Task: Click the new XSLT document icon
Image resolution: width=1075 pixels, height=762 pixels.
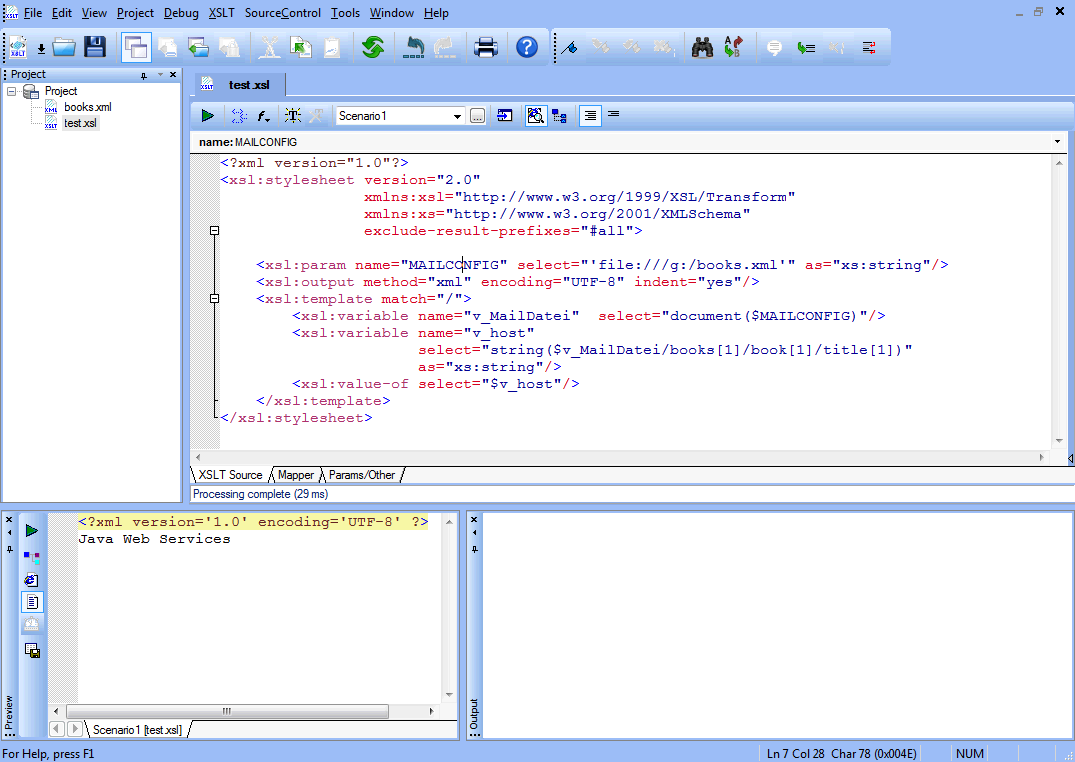Action: (18, 47)
